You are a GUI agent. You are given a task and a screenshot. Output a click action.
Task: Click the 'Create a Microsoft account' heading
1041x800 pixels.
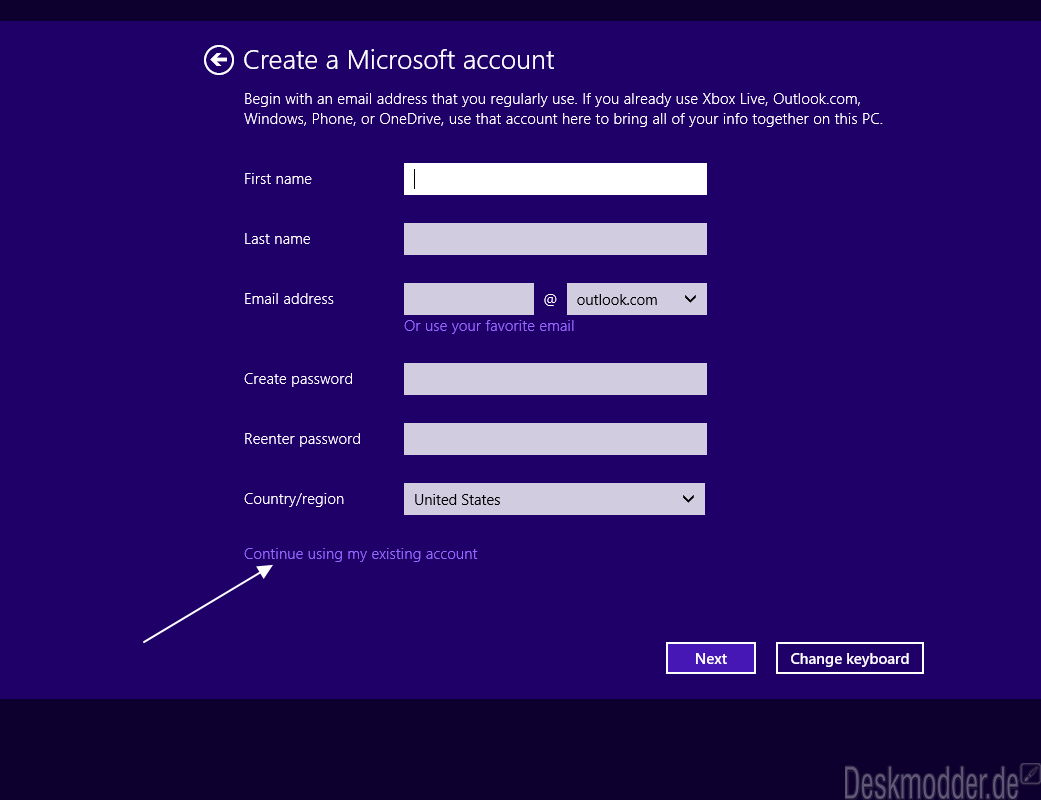tap(398, 60)
